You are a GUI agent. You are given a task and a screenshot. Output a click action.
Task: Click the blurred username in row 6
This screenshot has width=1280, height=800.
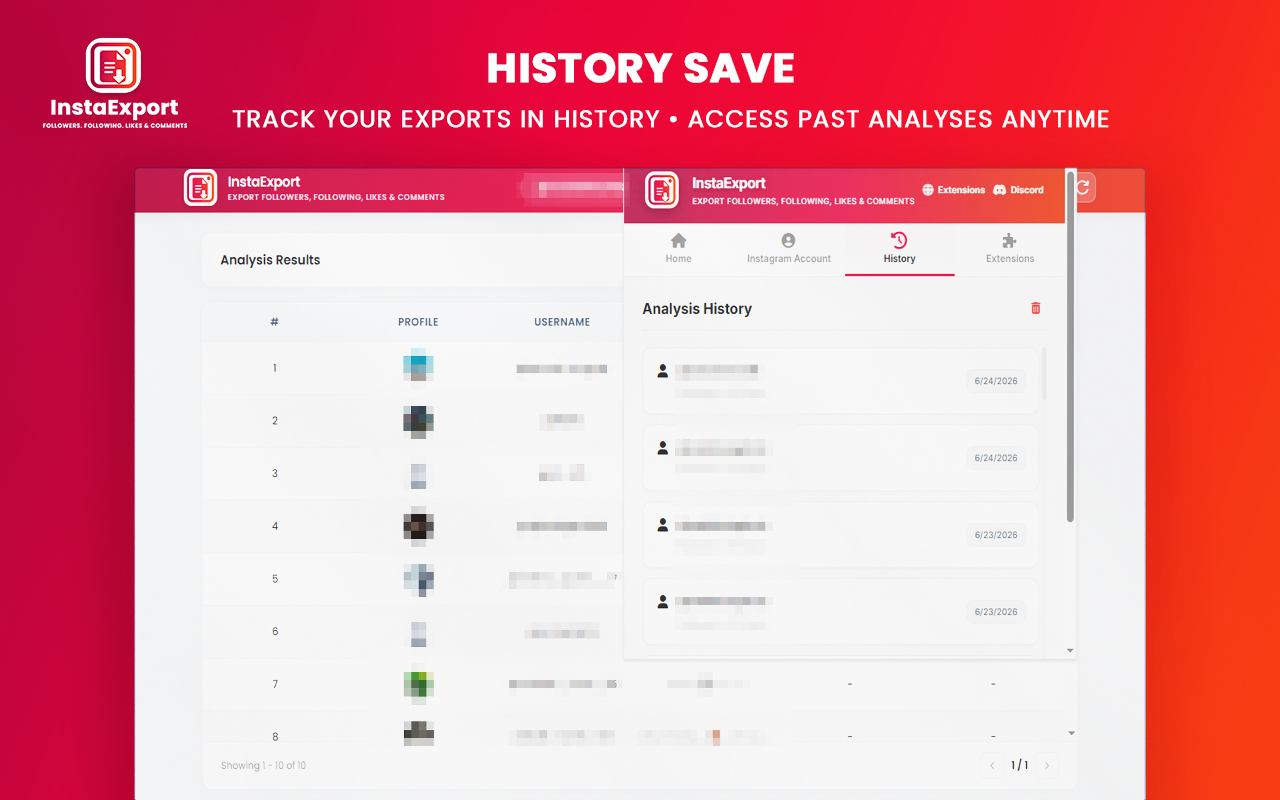(x=562, y=631)
